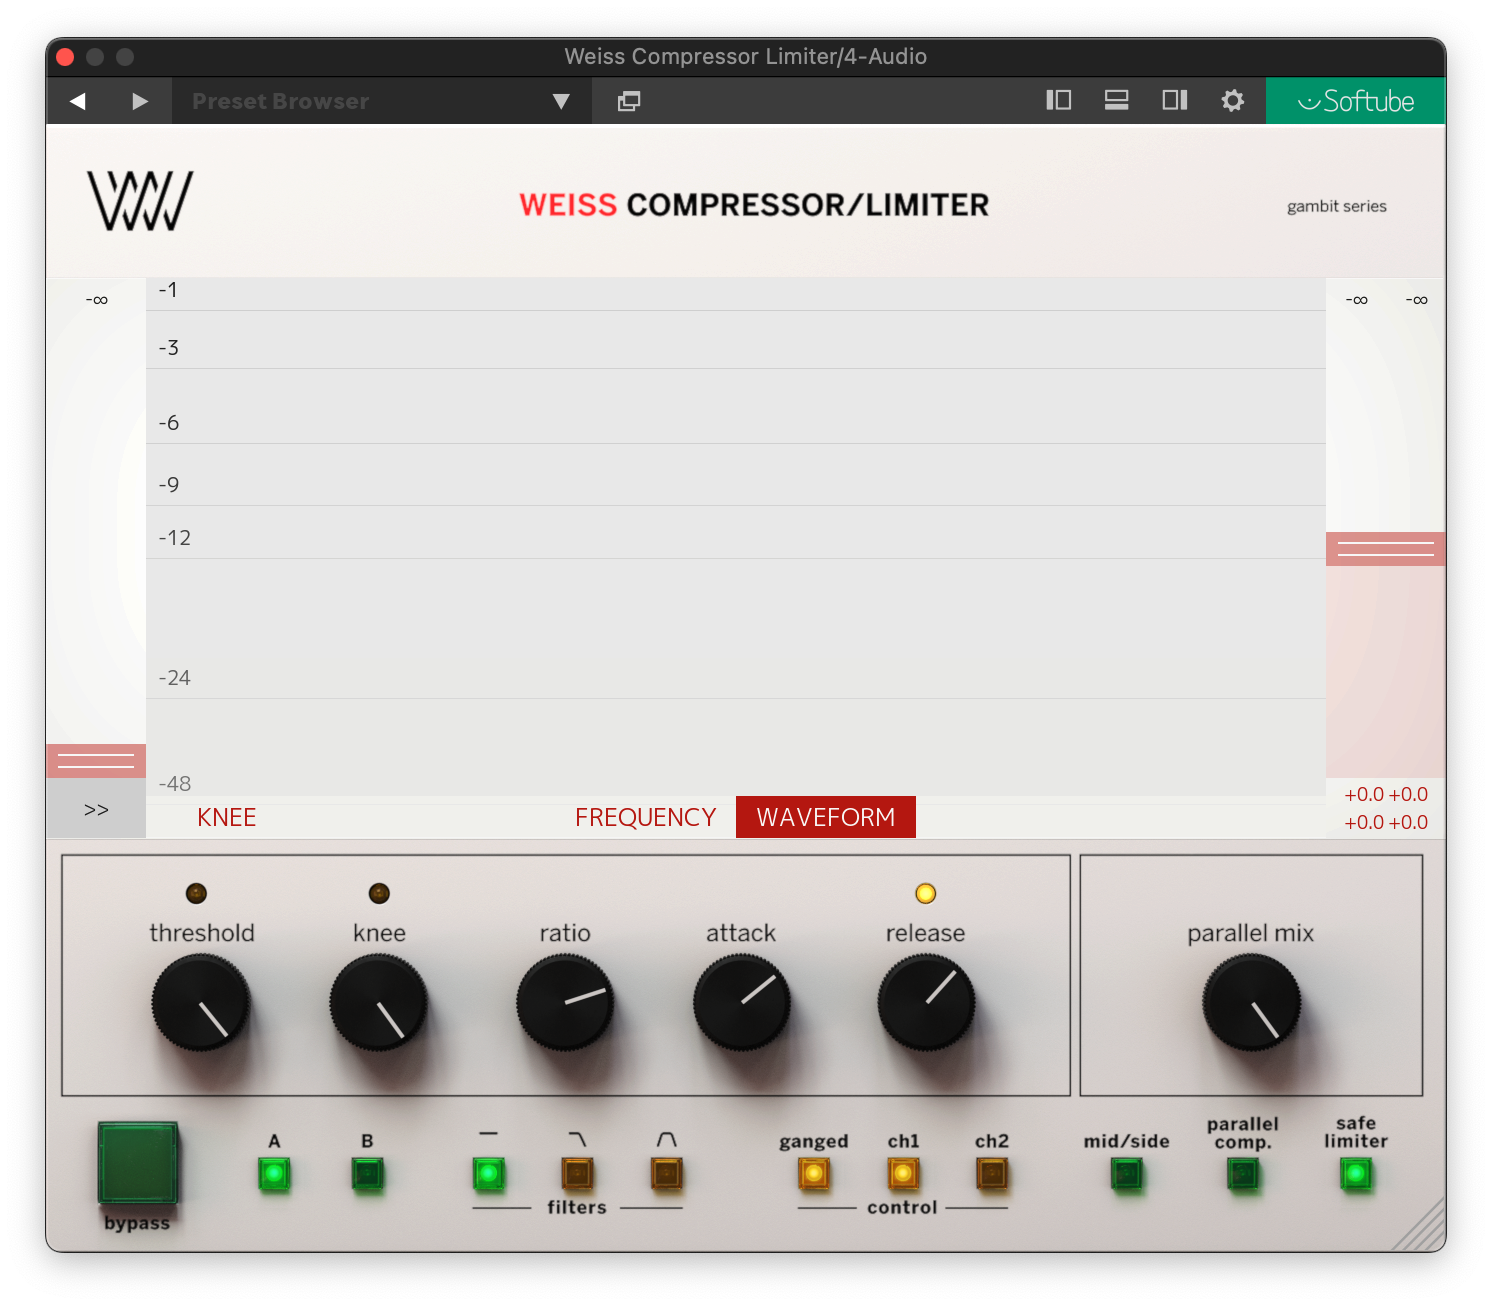Viewport: 1492px width, 1306px height.
Task: Select the WAVEFORM view tab
Action: click(826, 817)
